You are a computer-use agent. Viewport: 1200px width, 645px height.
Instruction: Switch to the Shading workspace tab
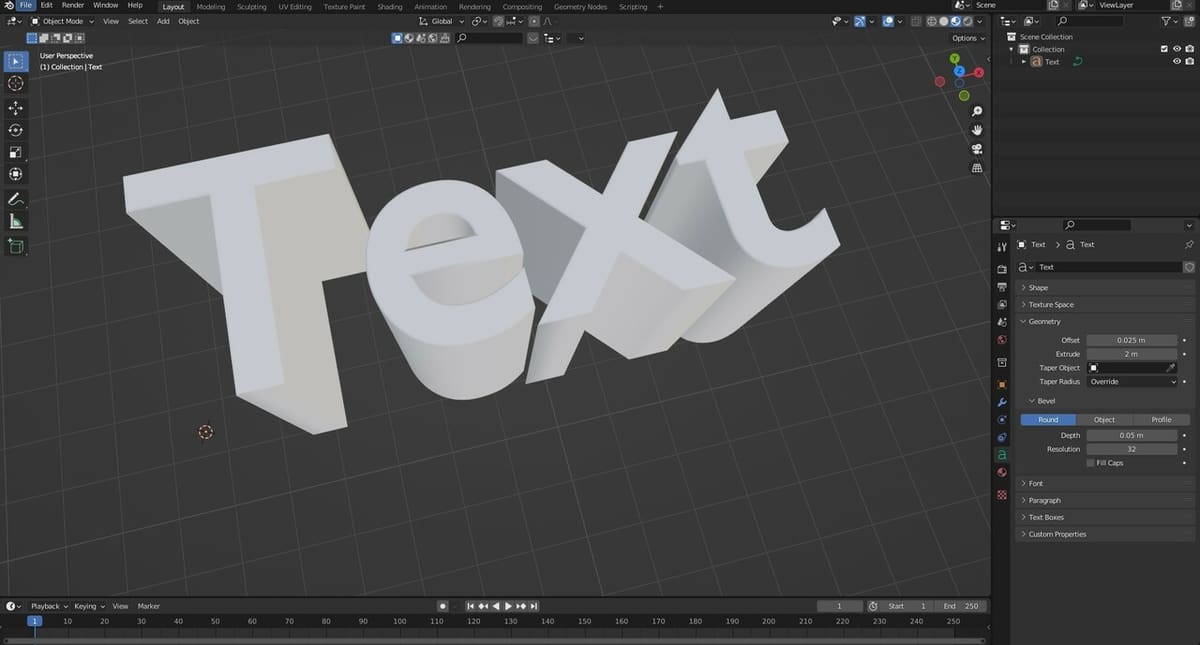tap(390, 6)
